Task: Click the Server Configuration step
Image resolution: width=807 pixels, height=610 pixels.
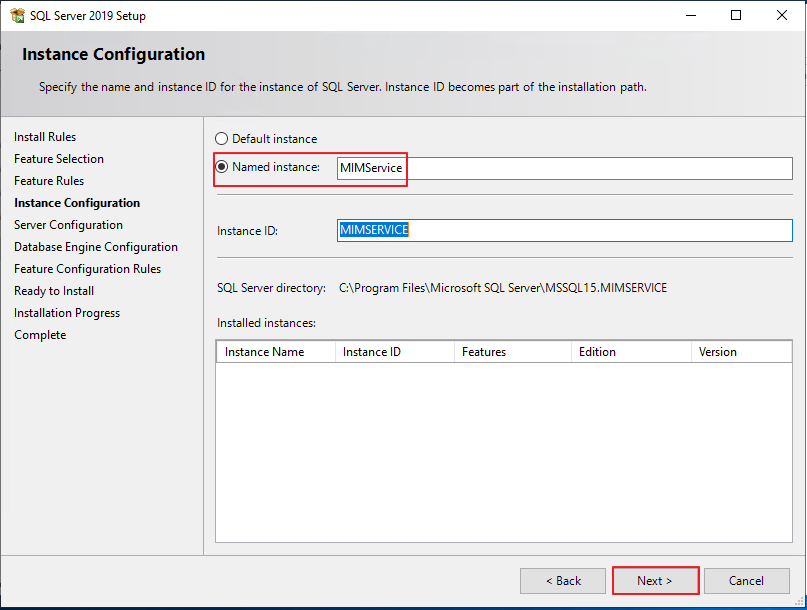Action: point(68,225)
